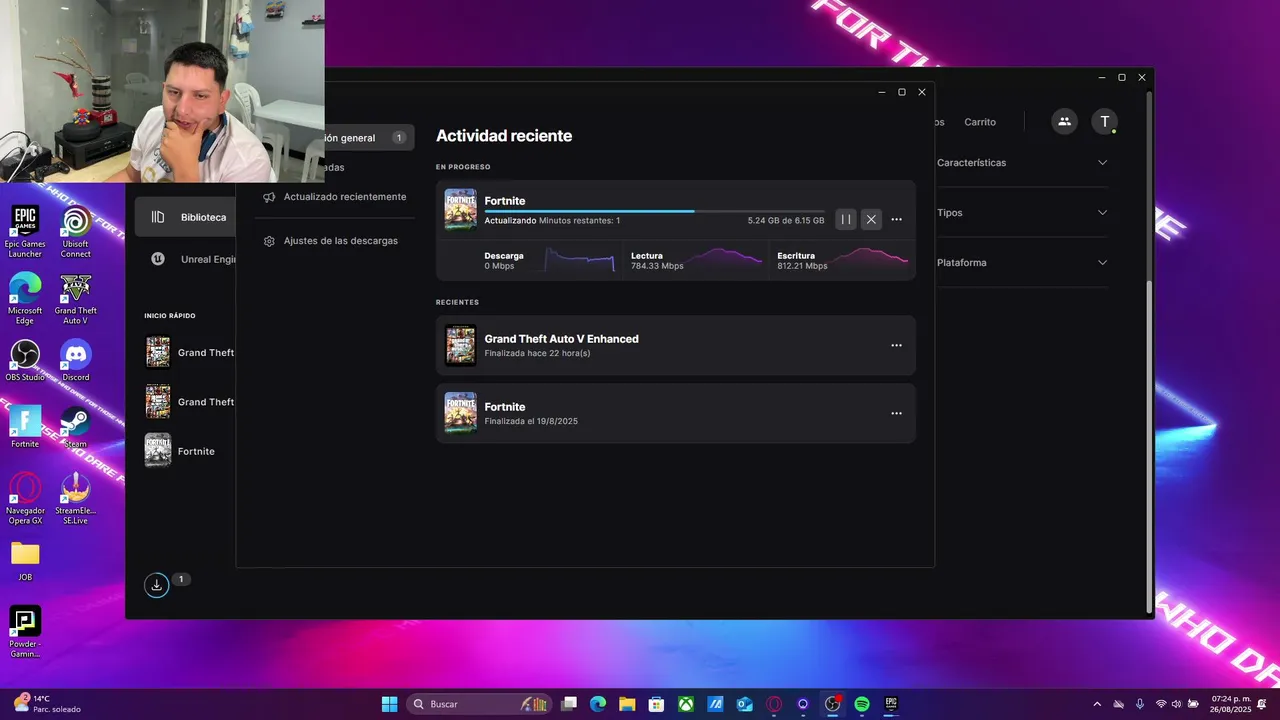This screenshot has width=1280, height=720.
Task: Click the taskbar Buscar search box
Action: pyautogui.click(x=478, y=704)
